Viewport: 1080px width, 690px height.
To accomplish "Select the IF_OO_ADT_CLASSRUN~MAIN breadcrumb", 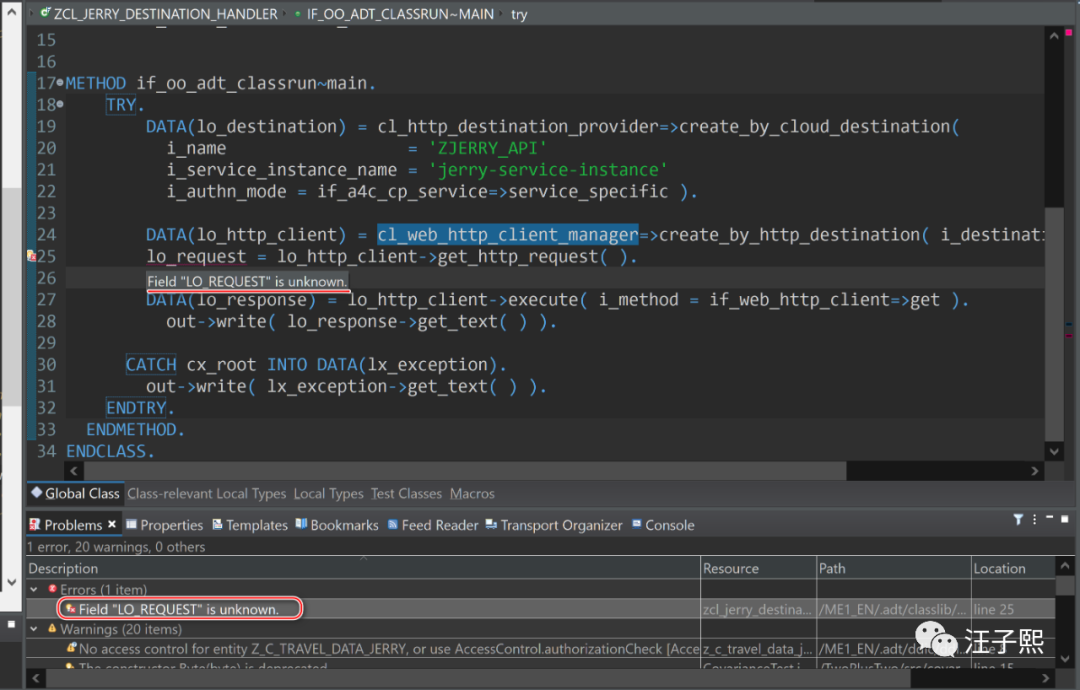I will coord(400,14).
